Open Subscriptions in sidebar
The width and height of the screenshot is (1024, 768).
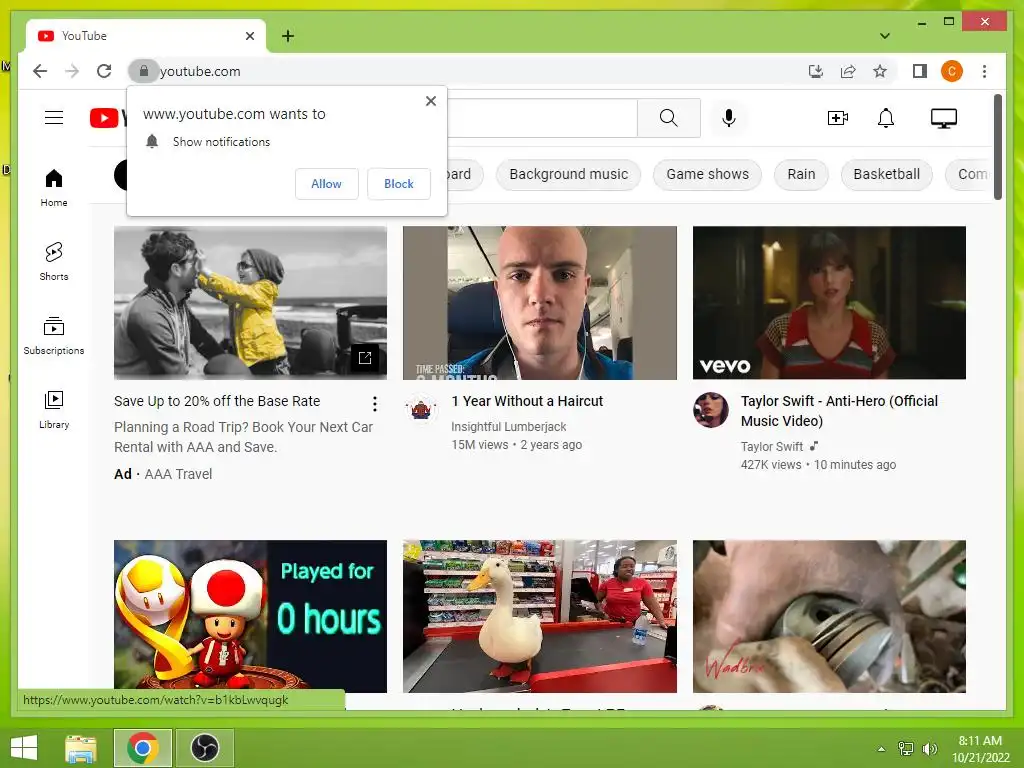54,336
